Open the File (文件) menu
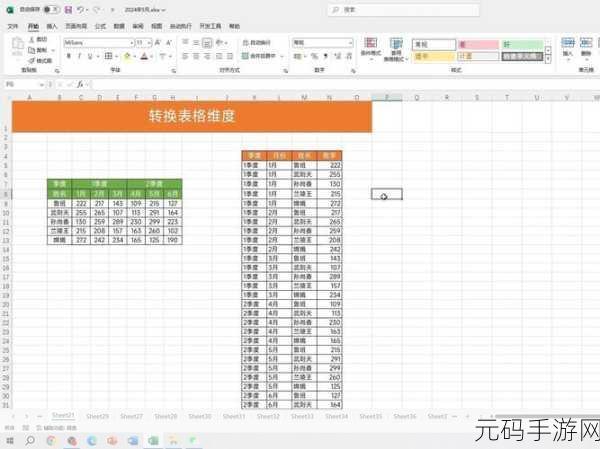This screenshot has height=449, width=600. [13, 26]
